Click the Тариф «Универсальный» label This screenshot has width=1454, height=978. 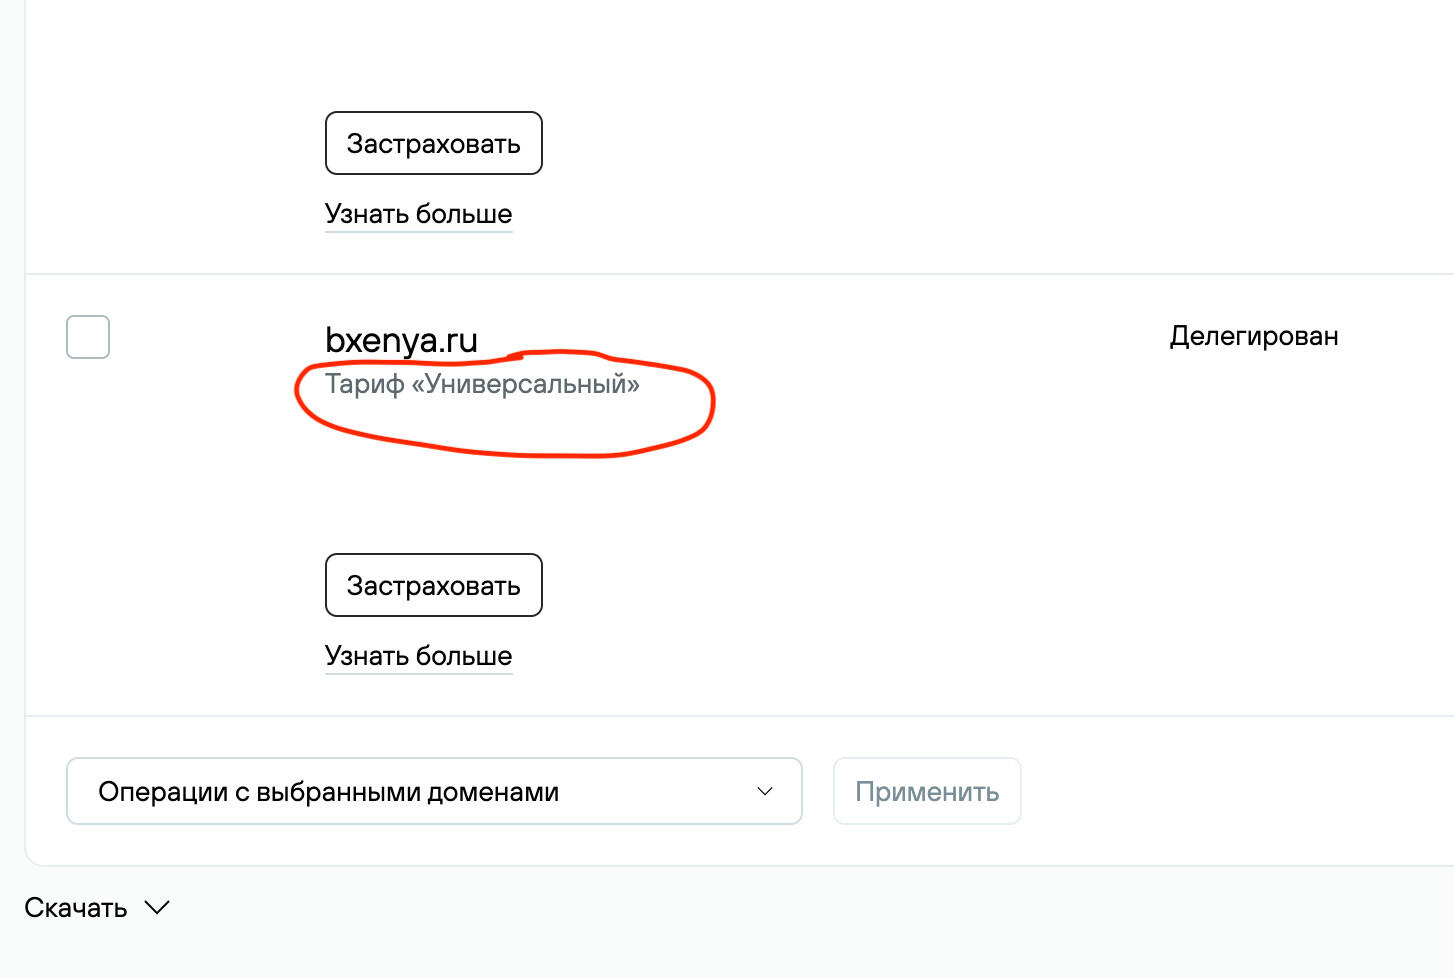coord(482,384)
